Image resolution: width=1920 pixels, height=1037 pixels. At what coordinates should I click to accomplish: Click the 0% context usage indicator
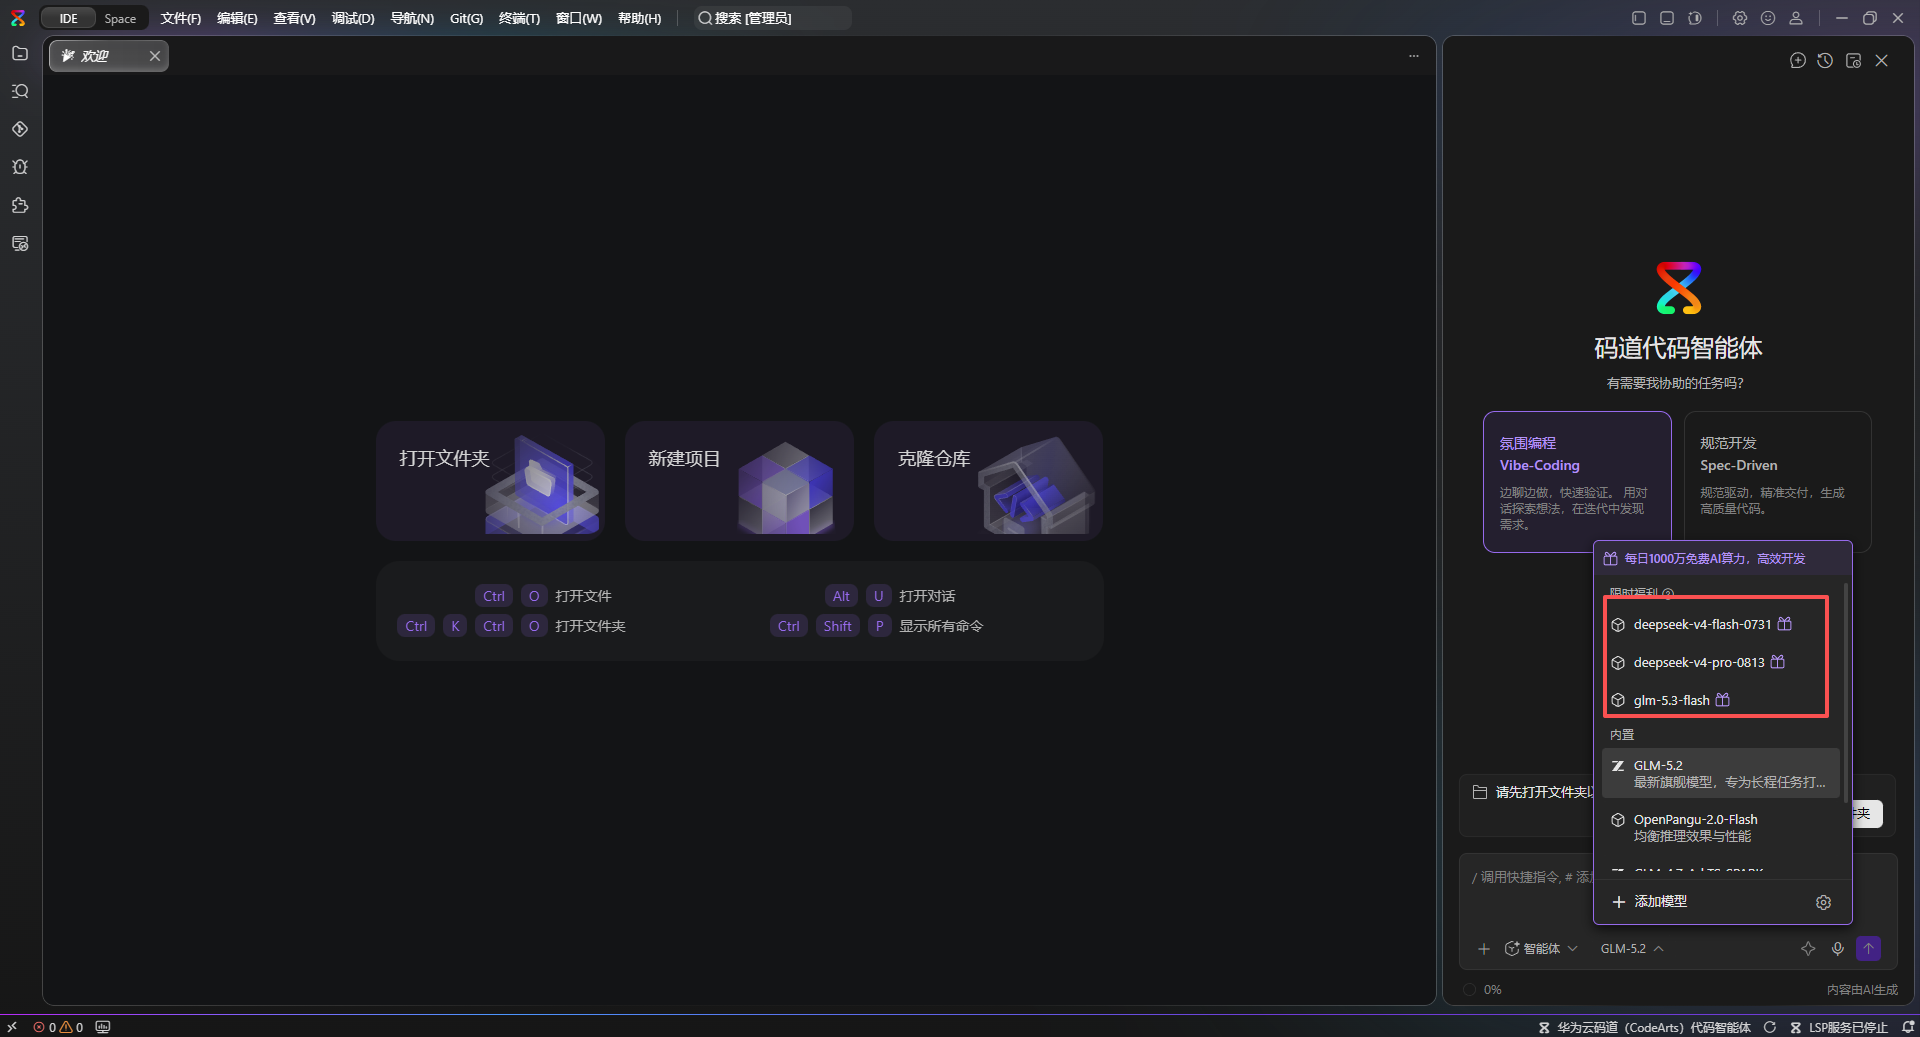pos(1483,990)
